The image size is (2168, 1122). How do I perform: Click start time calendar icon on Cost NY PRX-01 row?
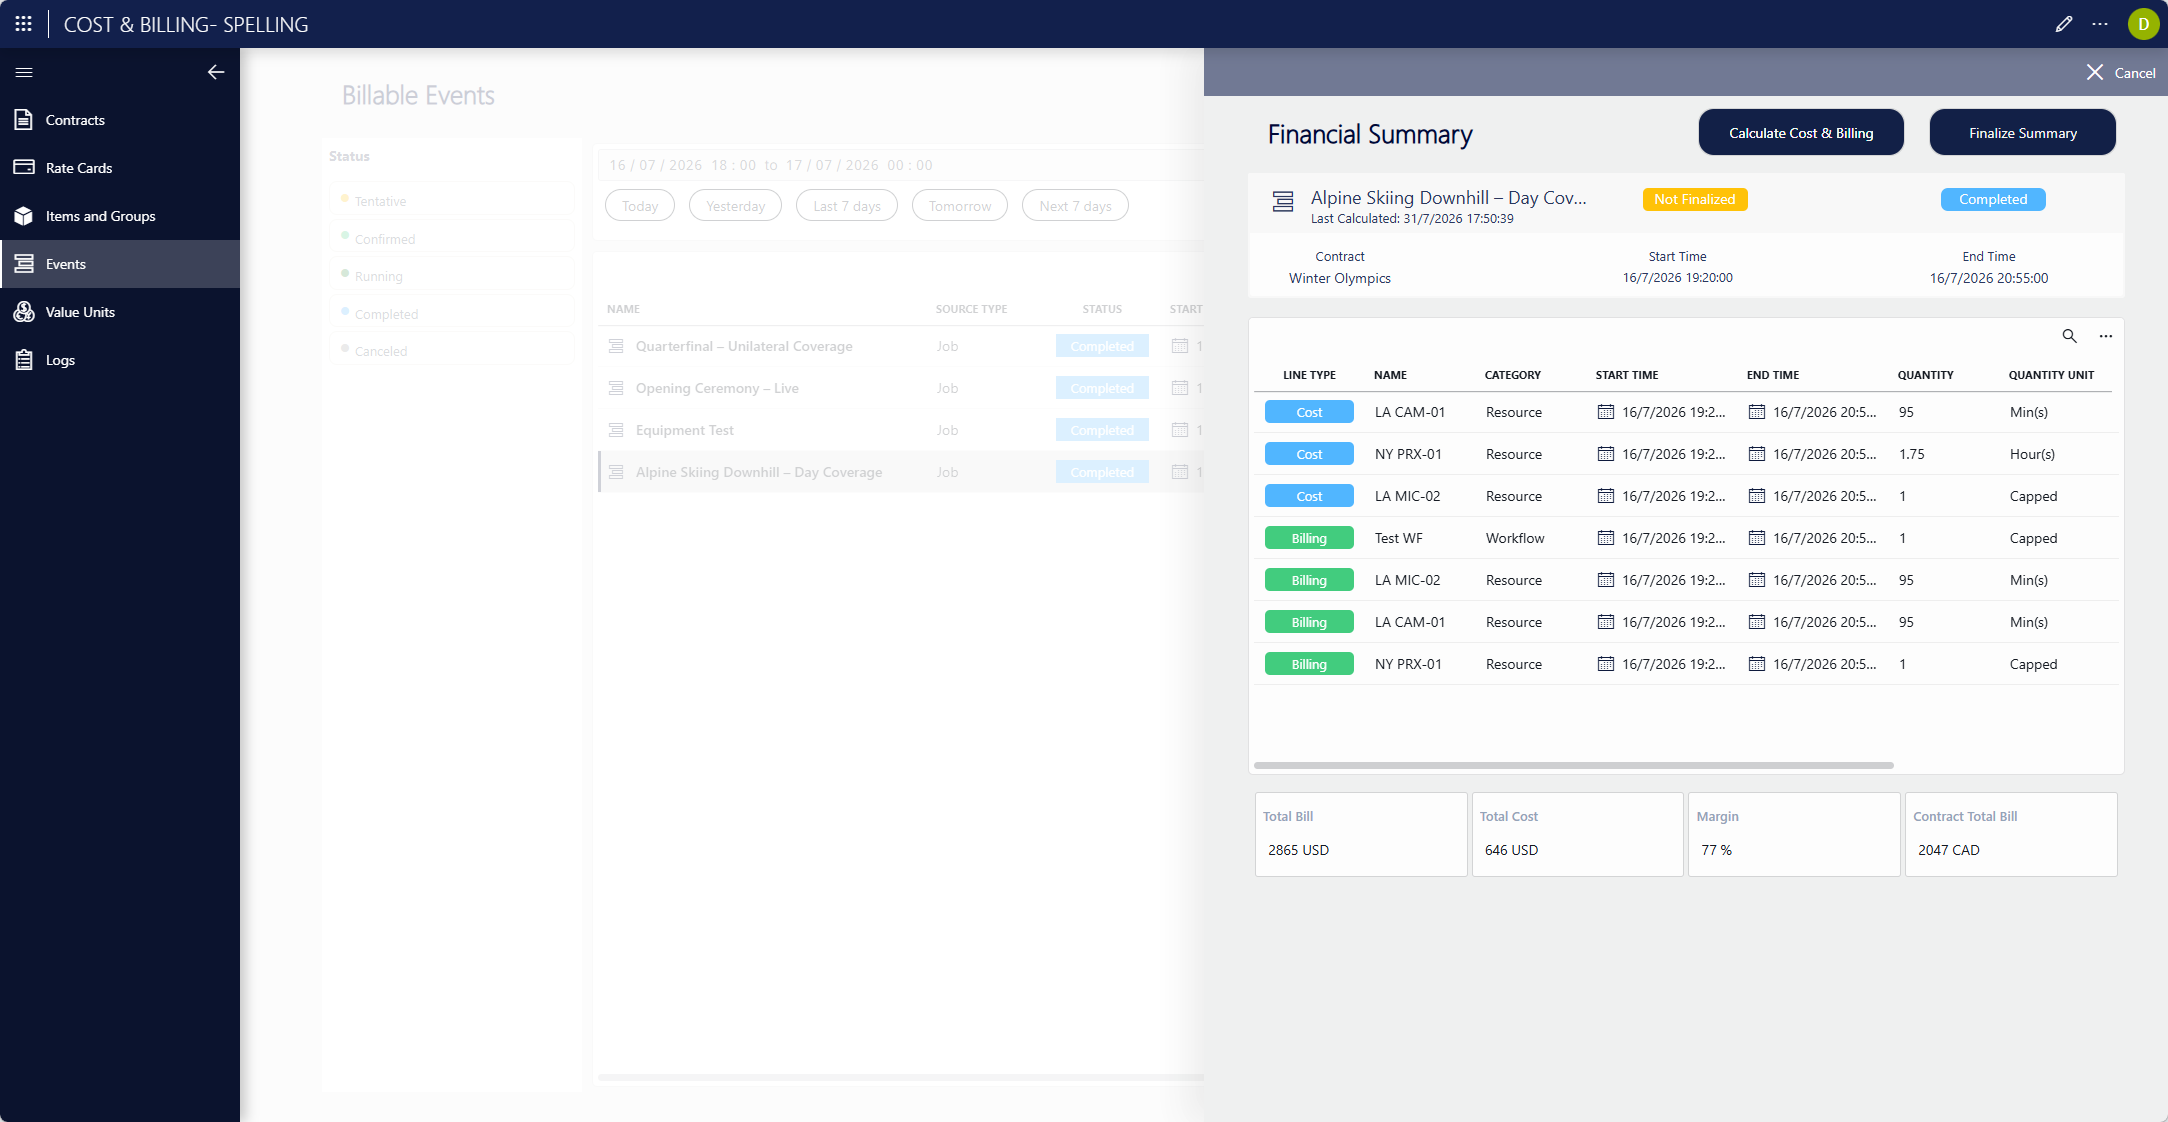pyautogui.click(x=1606, y=453)
